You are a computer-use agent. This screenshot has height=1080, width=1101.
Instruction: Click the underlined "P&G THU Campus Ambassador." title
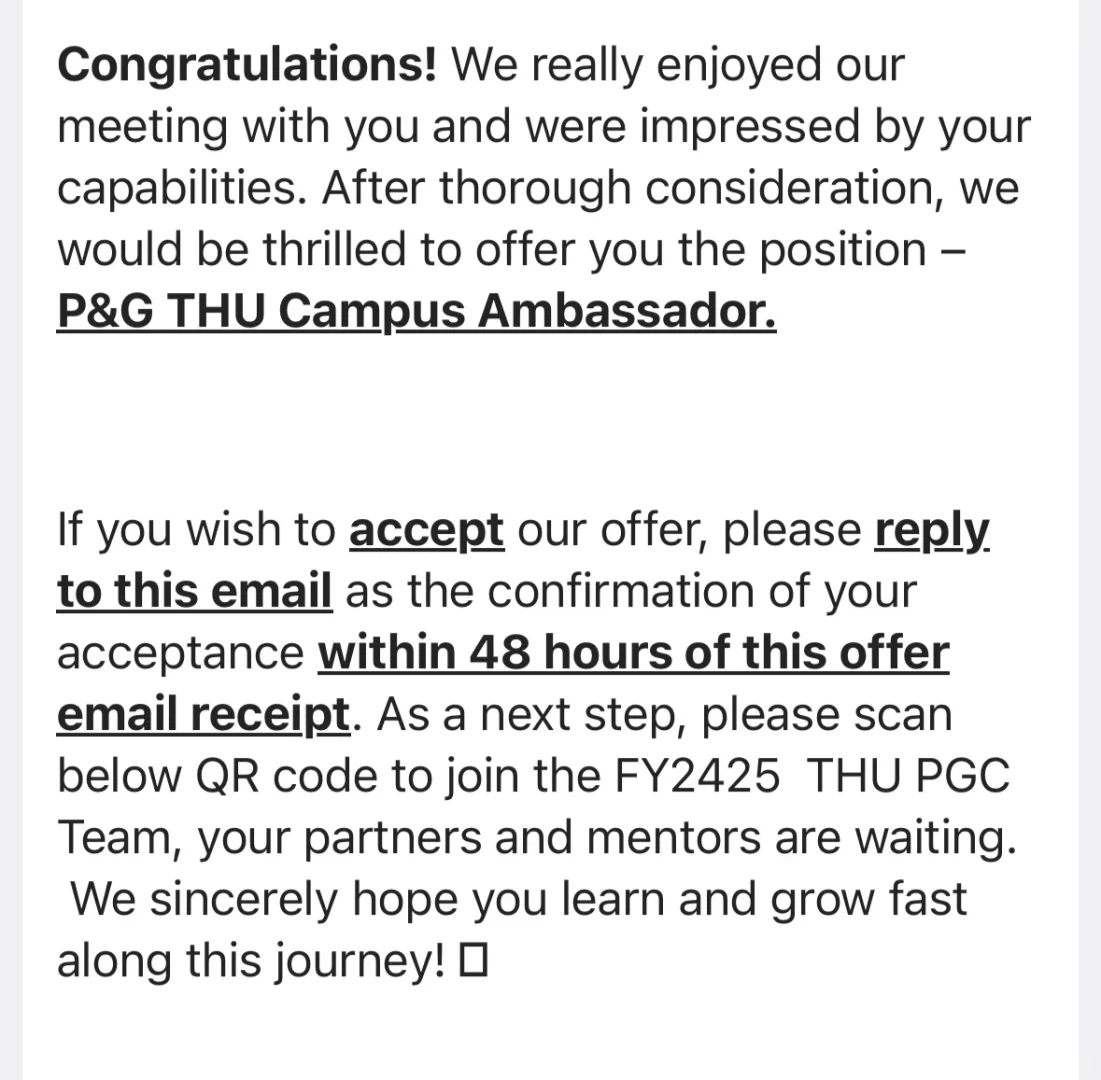416,311
